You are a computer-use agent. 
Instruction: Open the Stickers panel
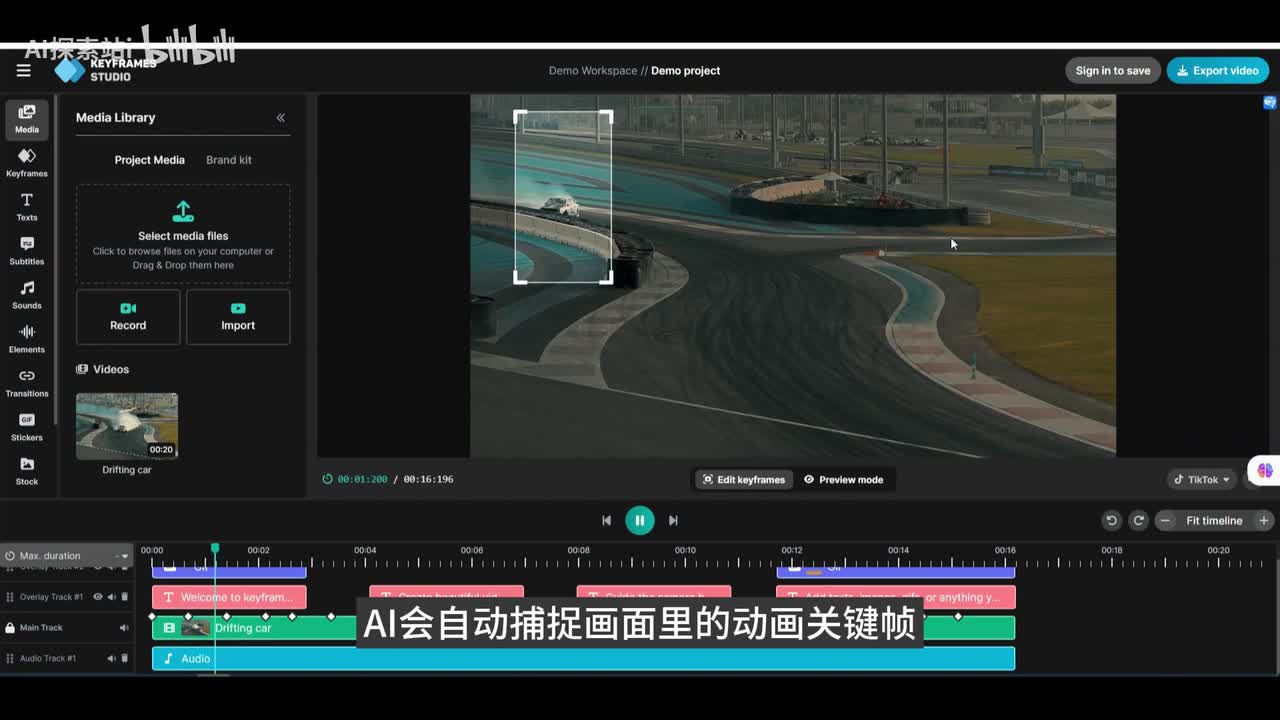click(27, 427)
